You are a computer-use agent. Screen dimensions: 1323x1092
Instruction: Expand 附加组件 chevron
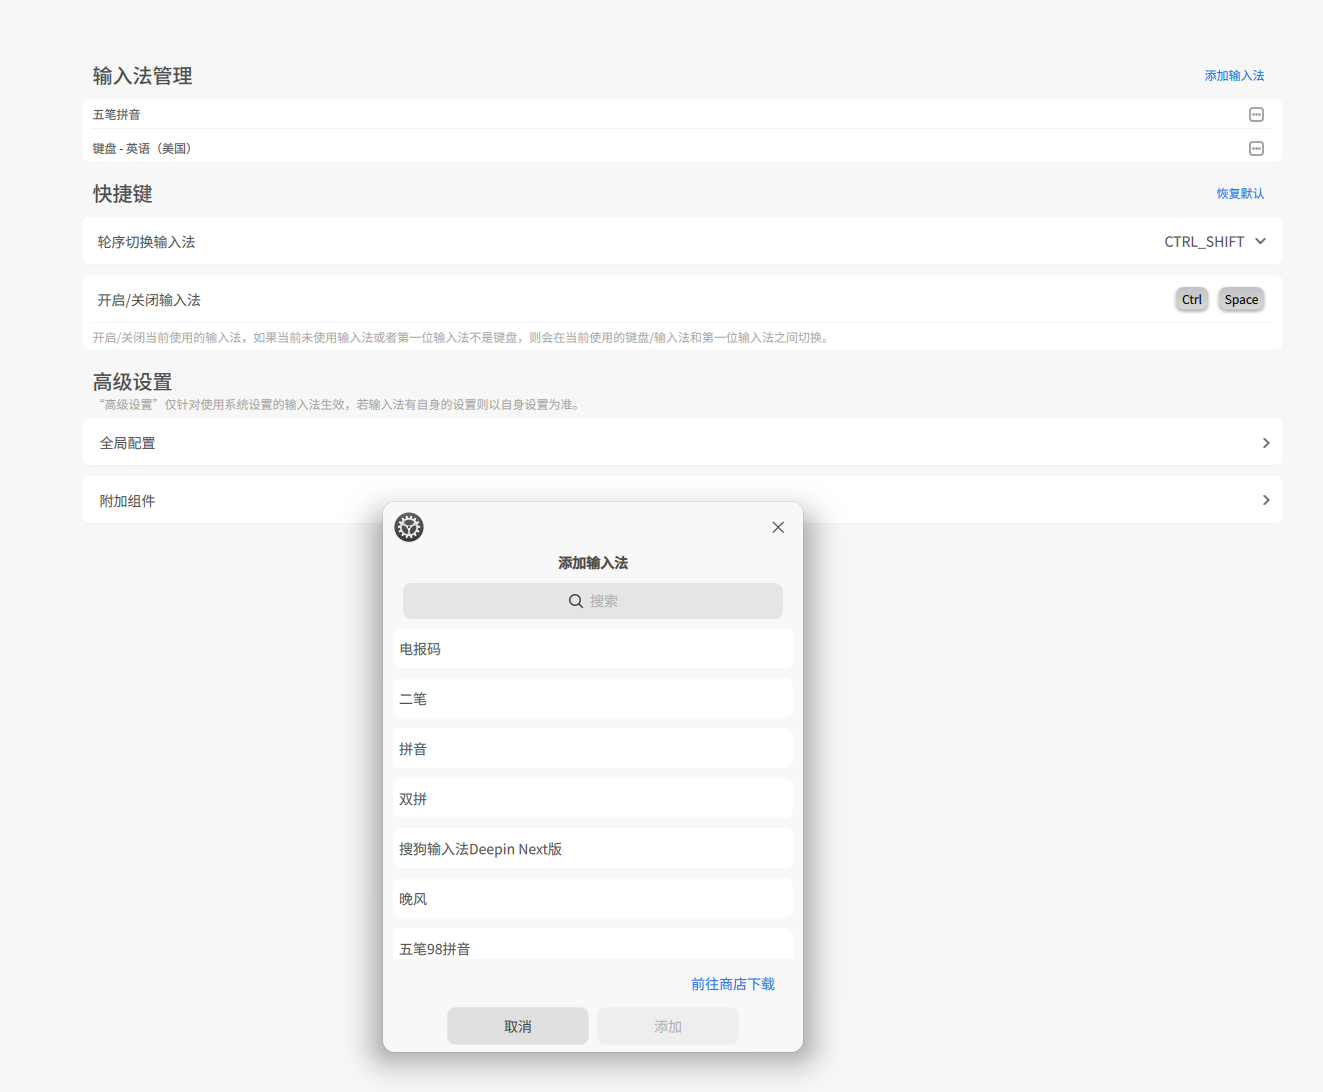[1266, 500]
